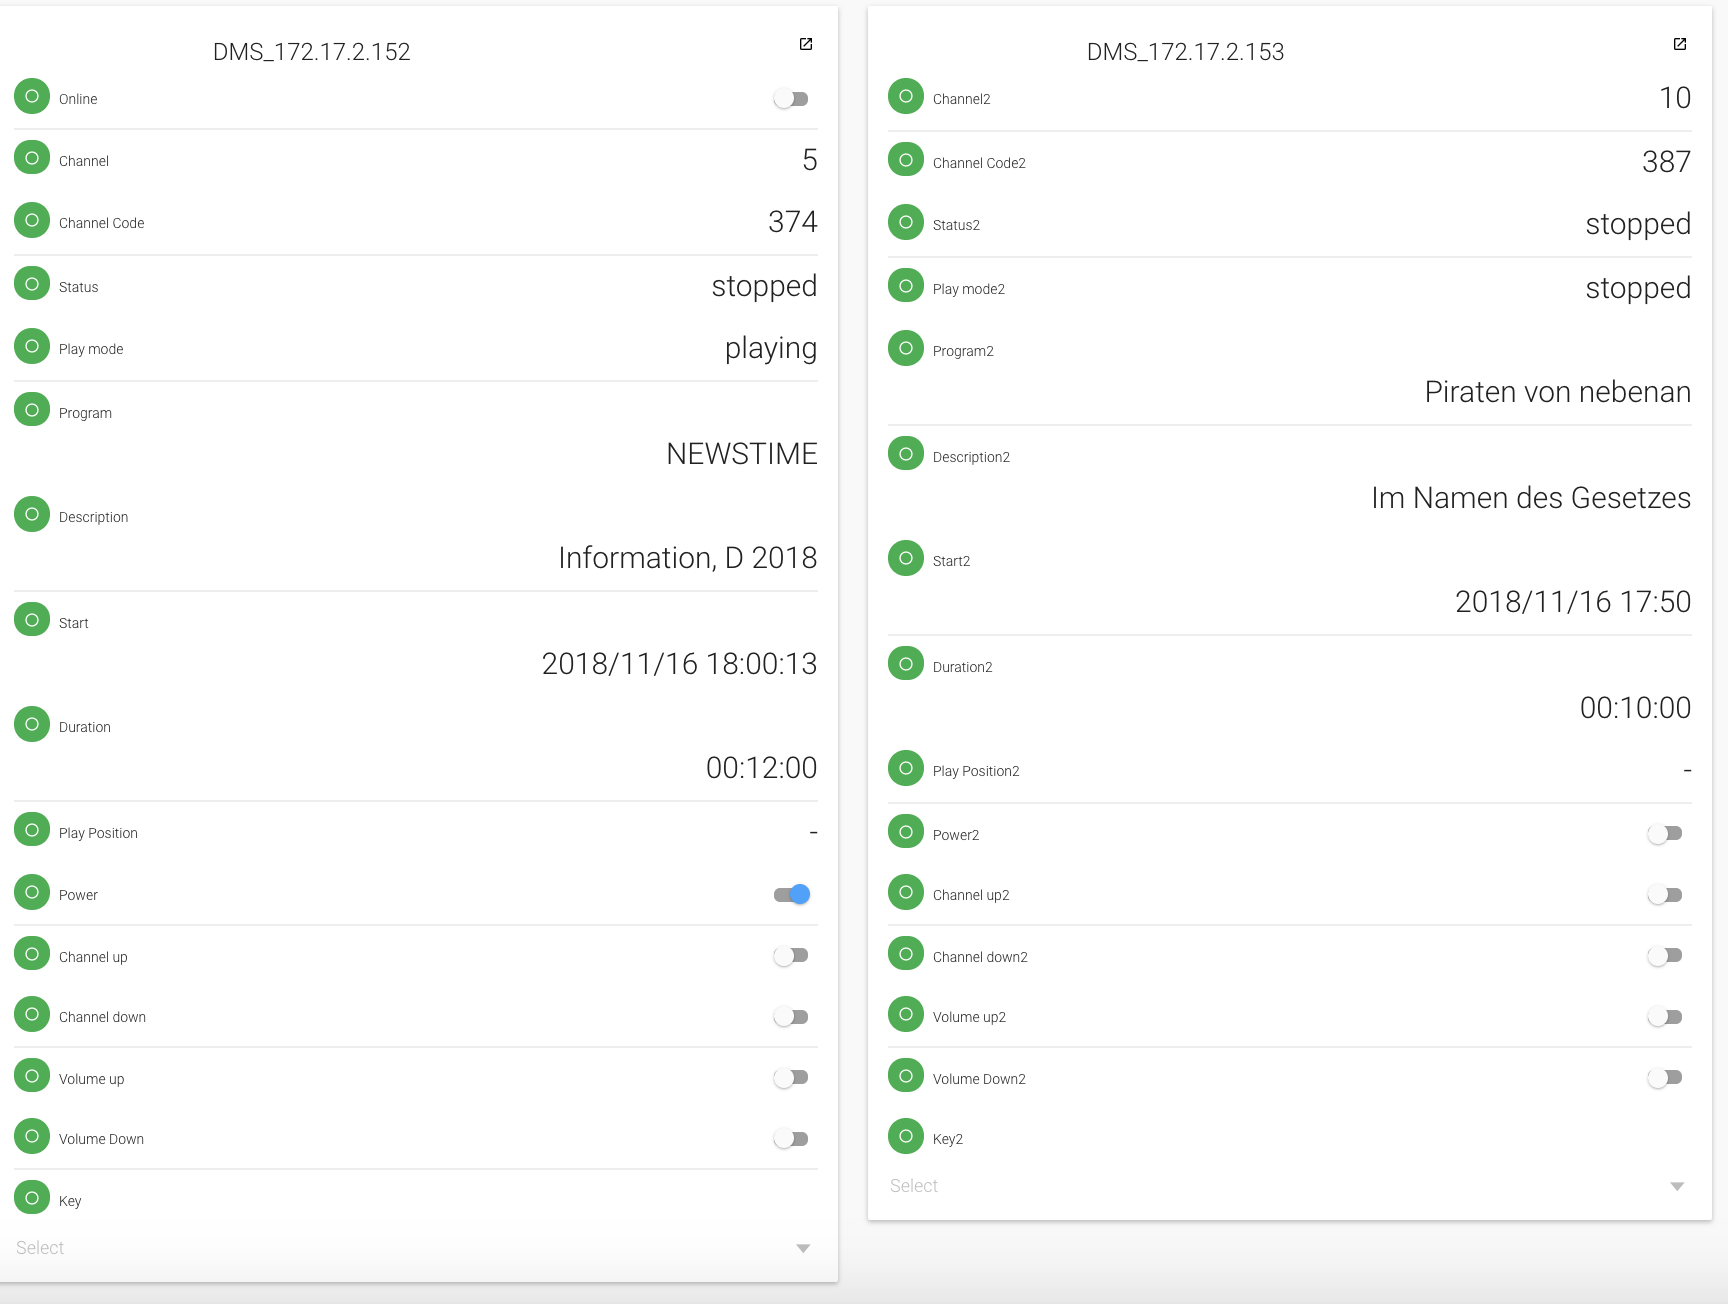
Task: Toggle the Channel down2 switch
Action: [1665, 957]
